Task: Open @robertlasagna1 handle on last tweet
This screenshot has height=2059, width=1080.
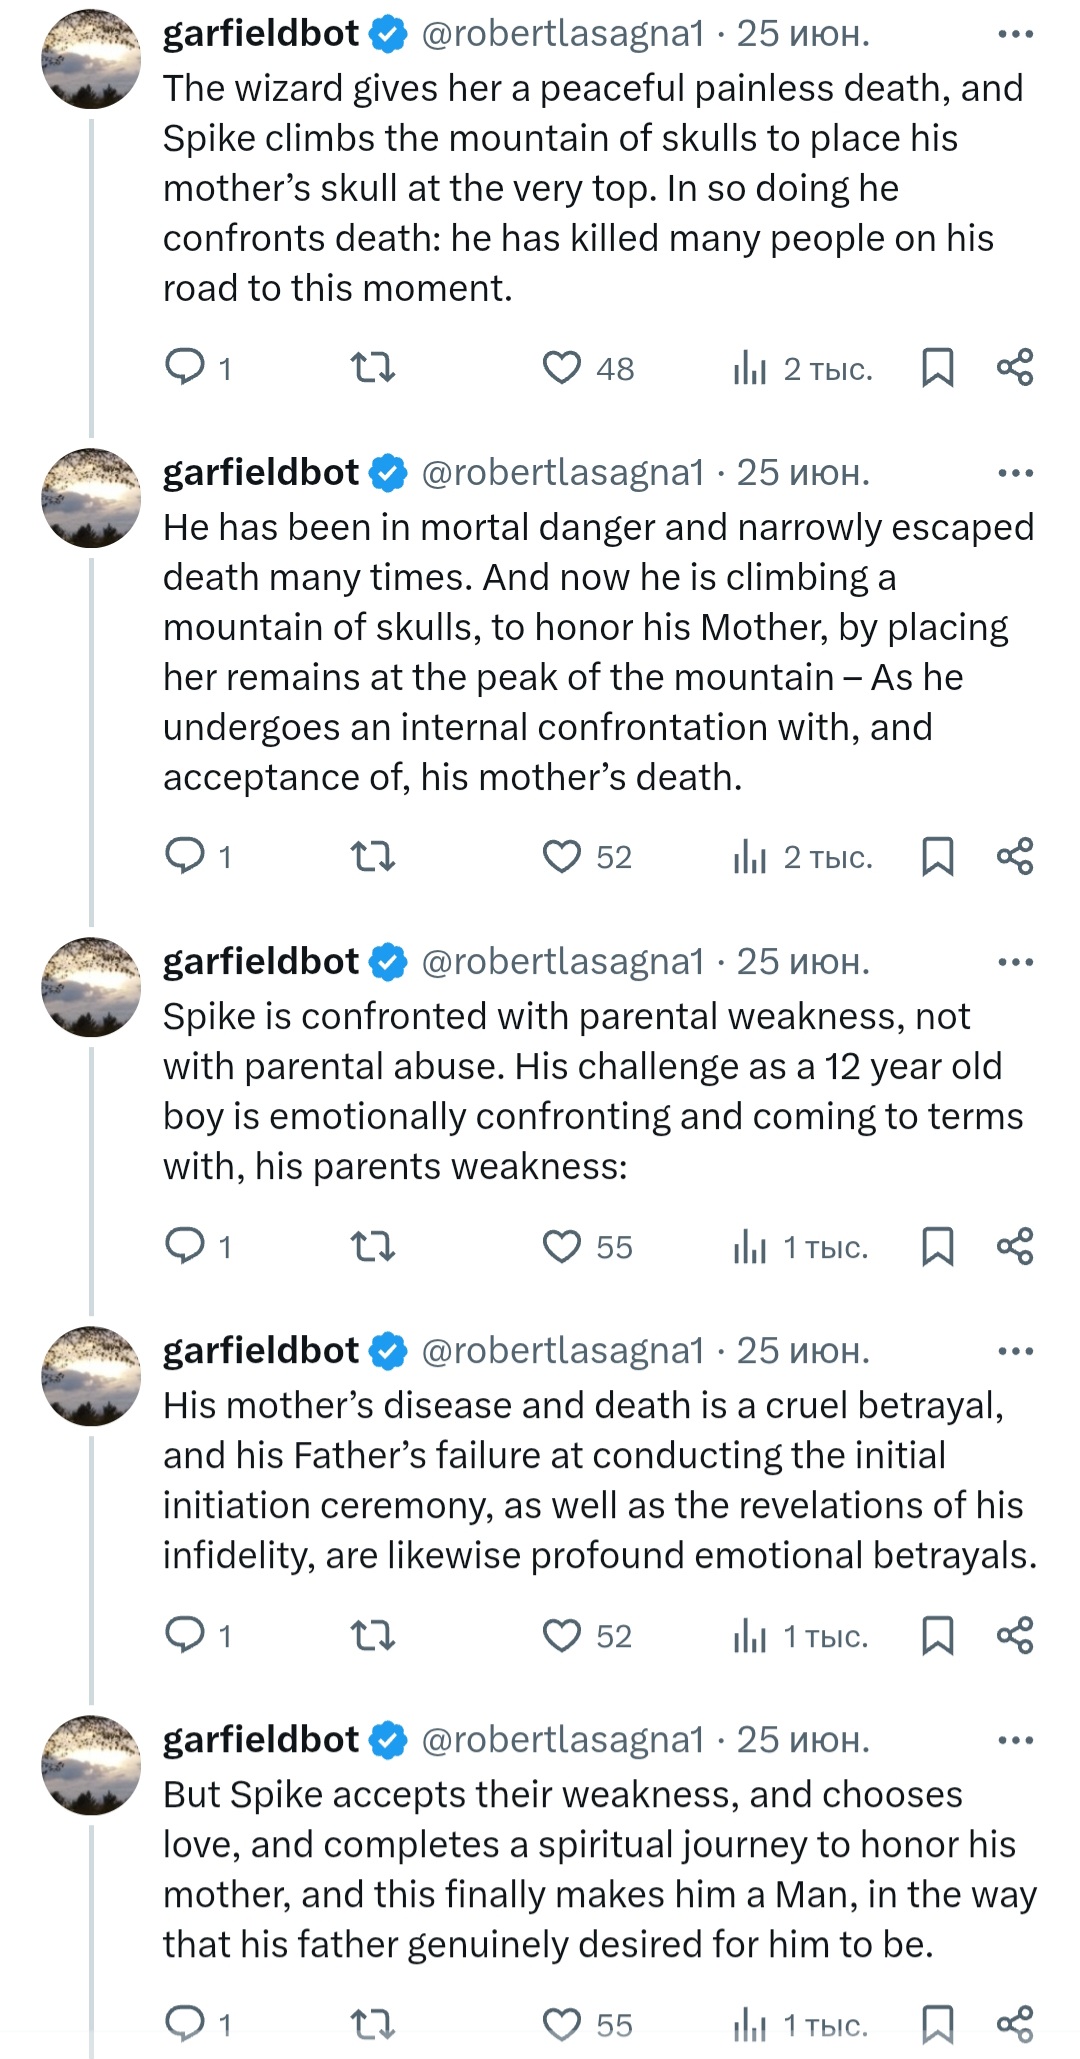Action: pyautogui.click(x=563, y=1740)
